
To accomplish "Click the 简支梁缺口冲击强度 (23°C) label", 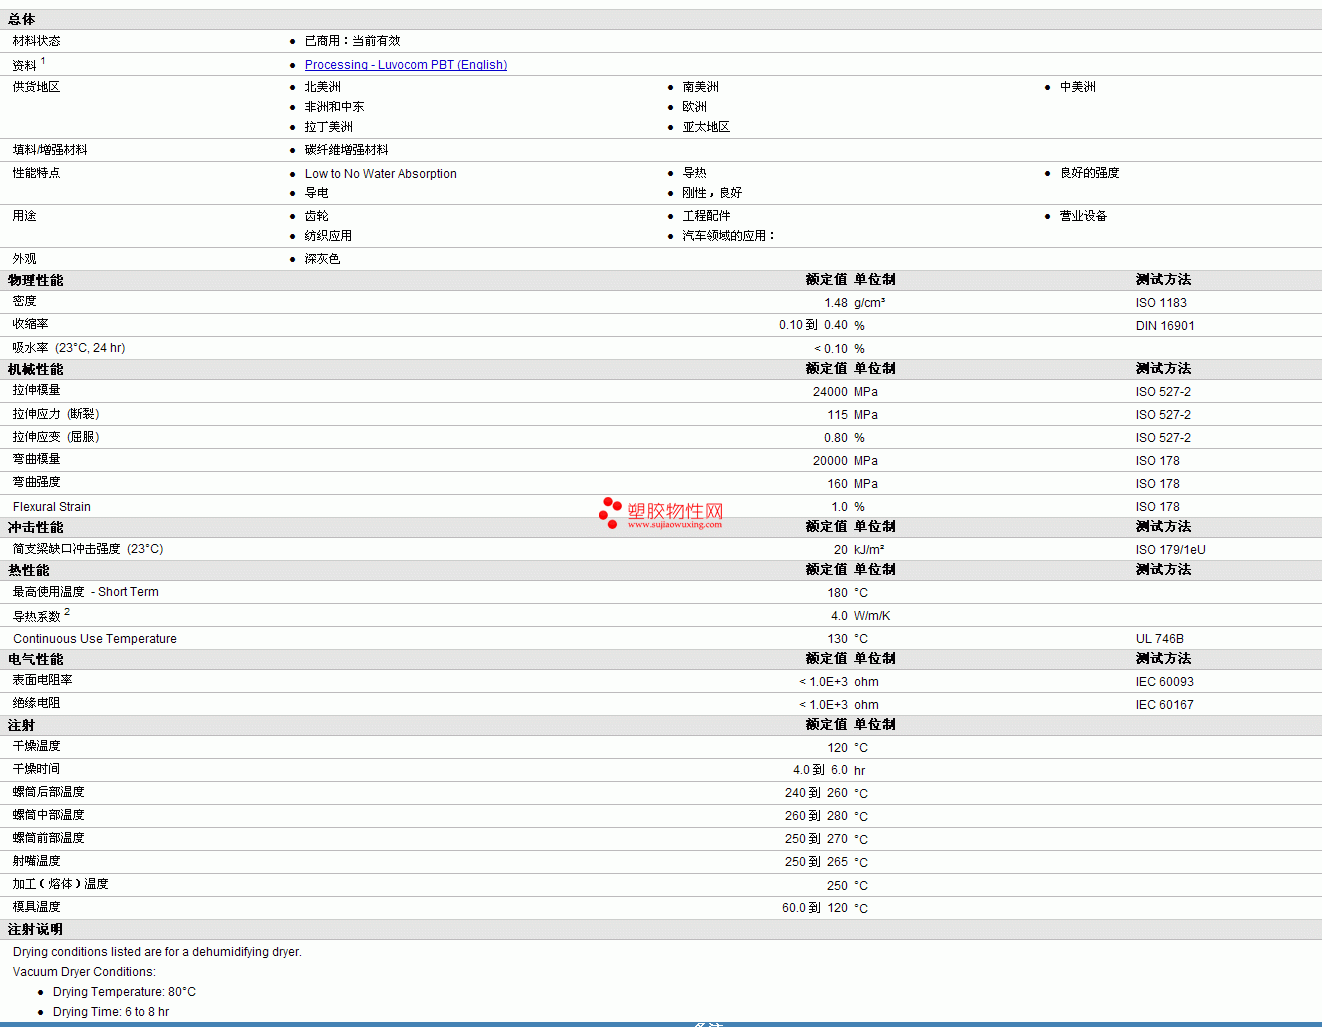I will point(88,549).
